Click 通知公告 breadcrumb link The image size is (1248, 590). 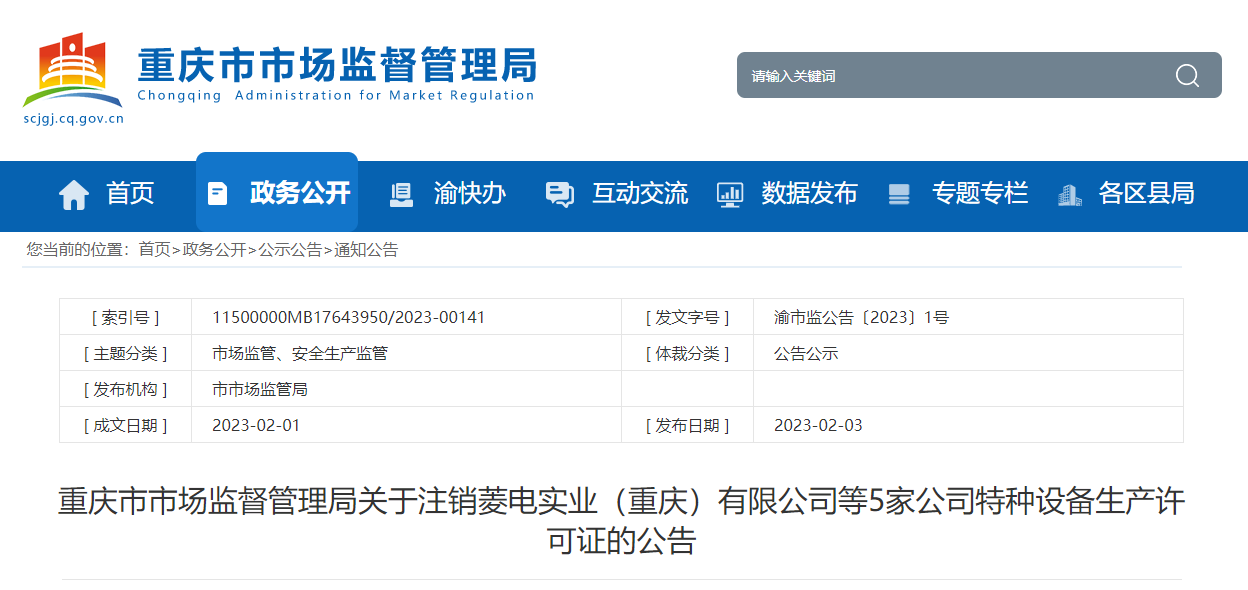[x=366, y=250]
